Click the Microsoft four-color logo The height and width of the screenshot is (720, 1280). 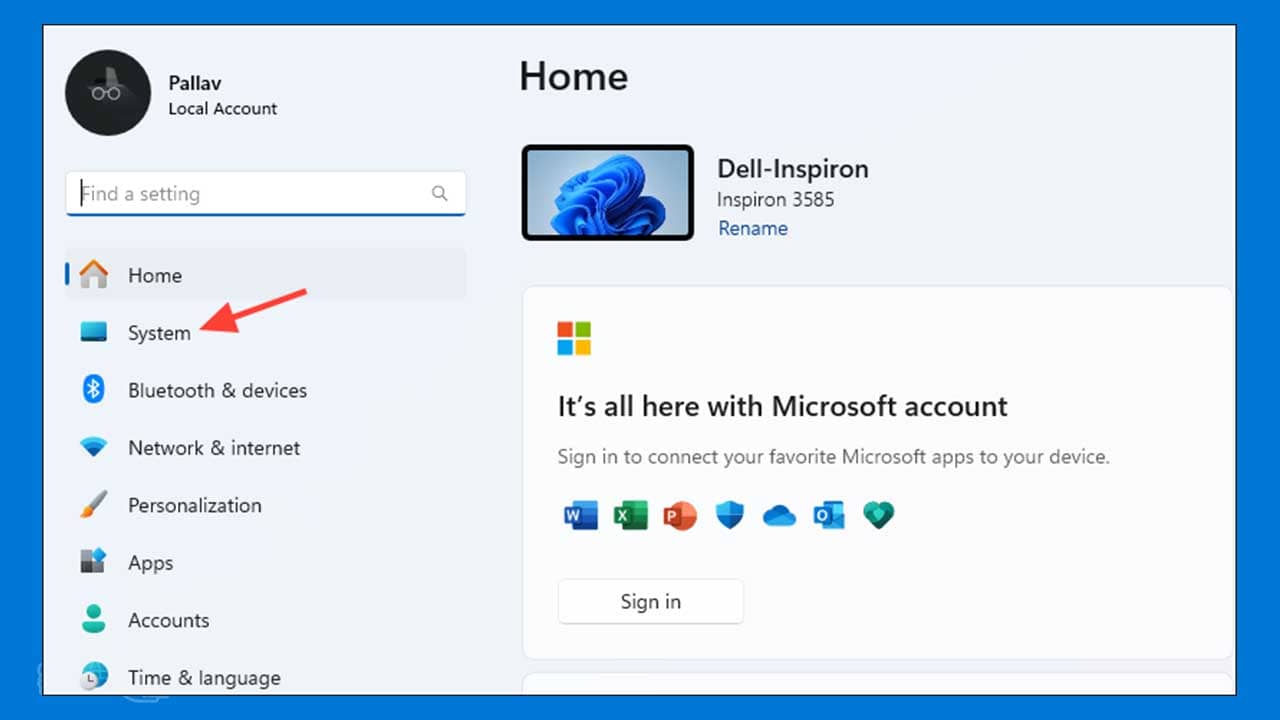pyautogui.click(x=574, y=338)
